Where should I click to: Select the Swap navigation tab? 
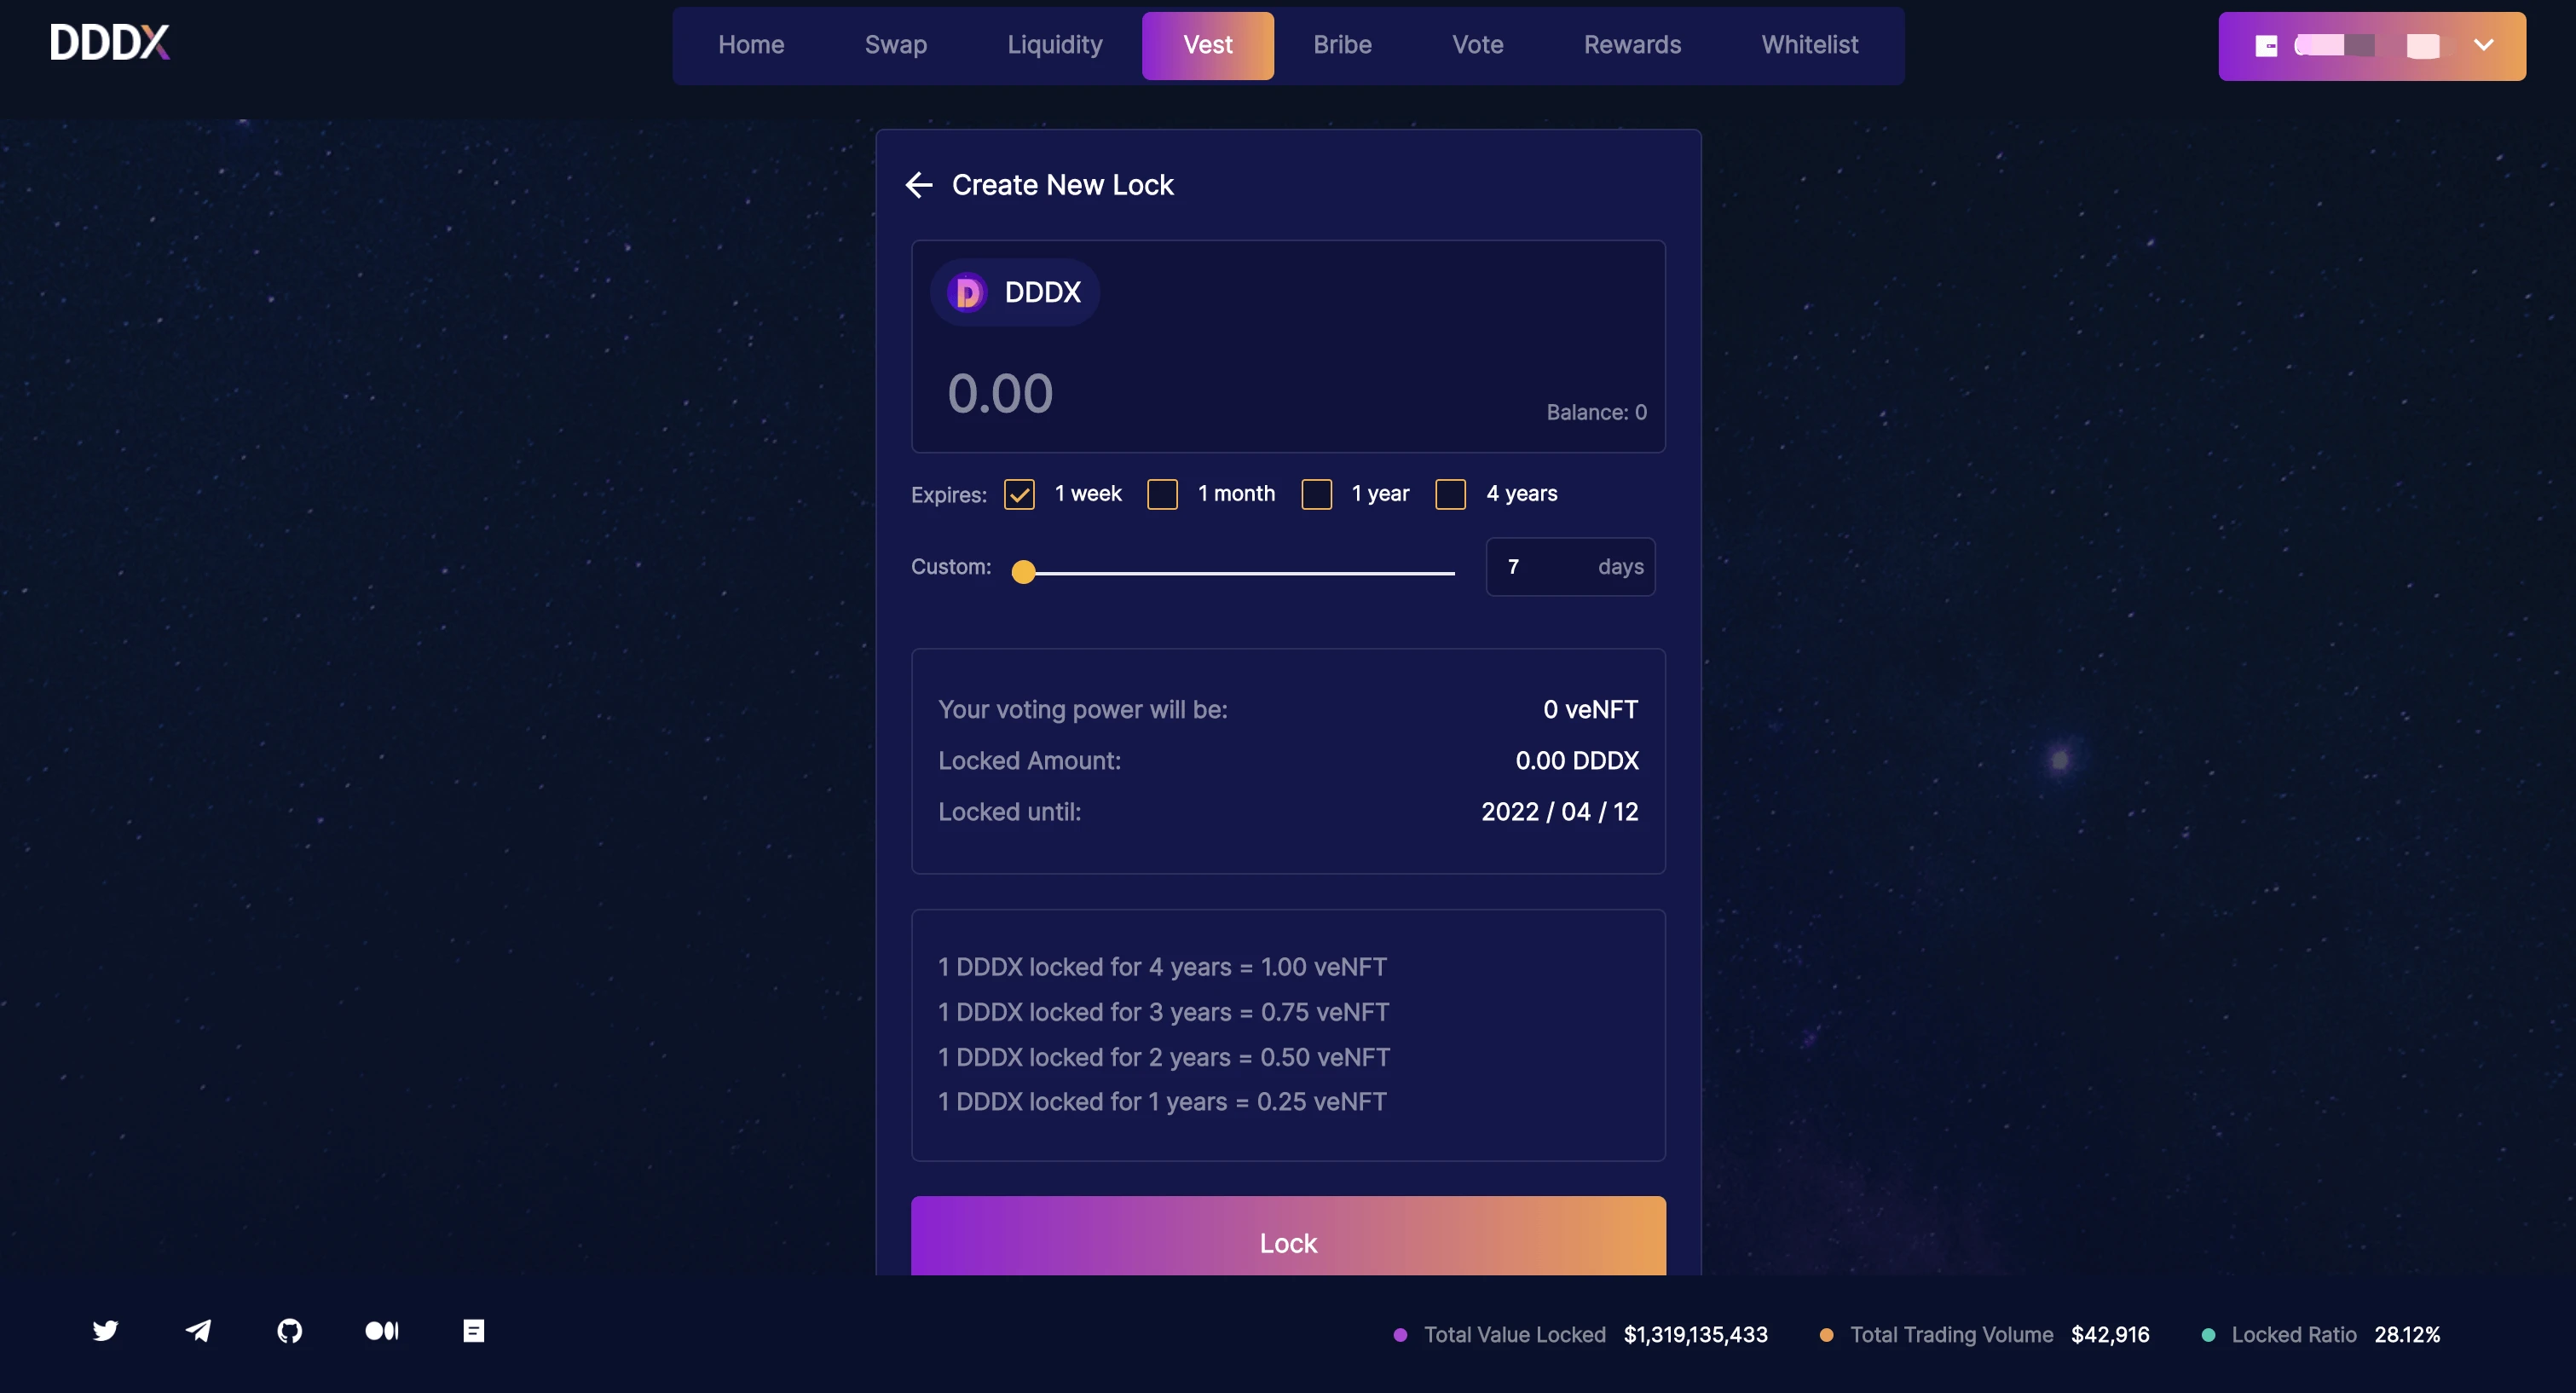[x=895, y=44]
